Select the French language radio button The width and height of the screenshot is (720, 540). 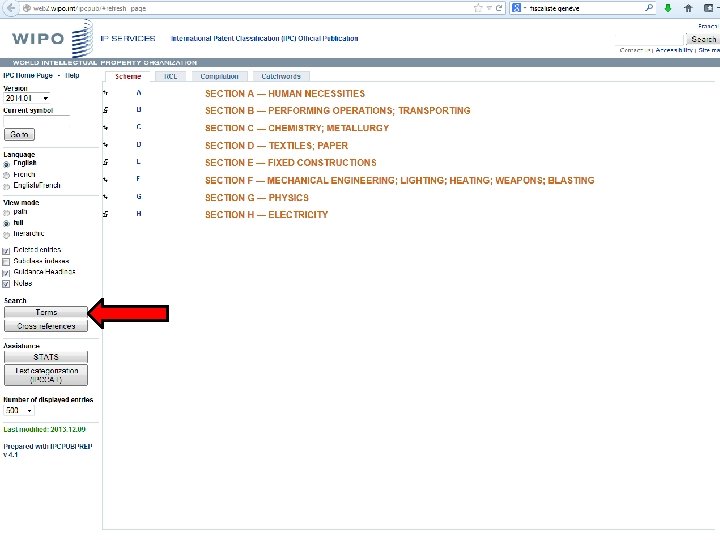pyautogui.click(x=6, y=175)
